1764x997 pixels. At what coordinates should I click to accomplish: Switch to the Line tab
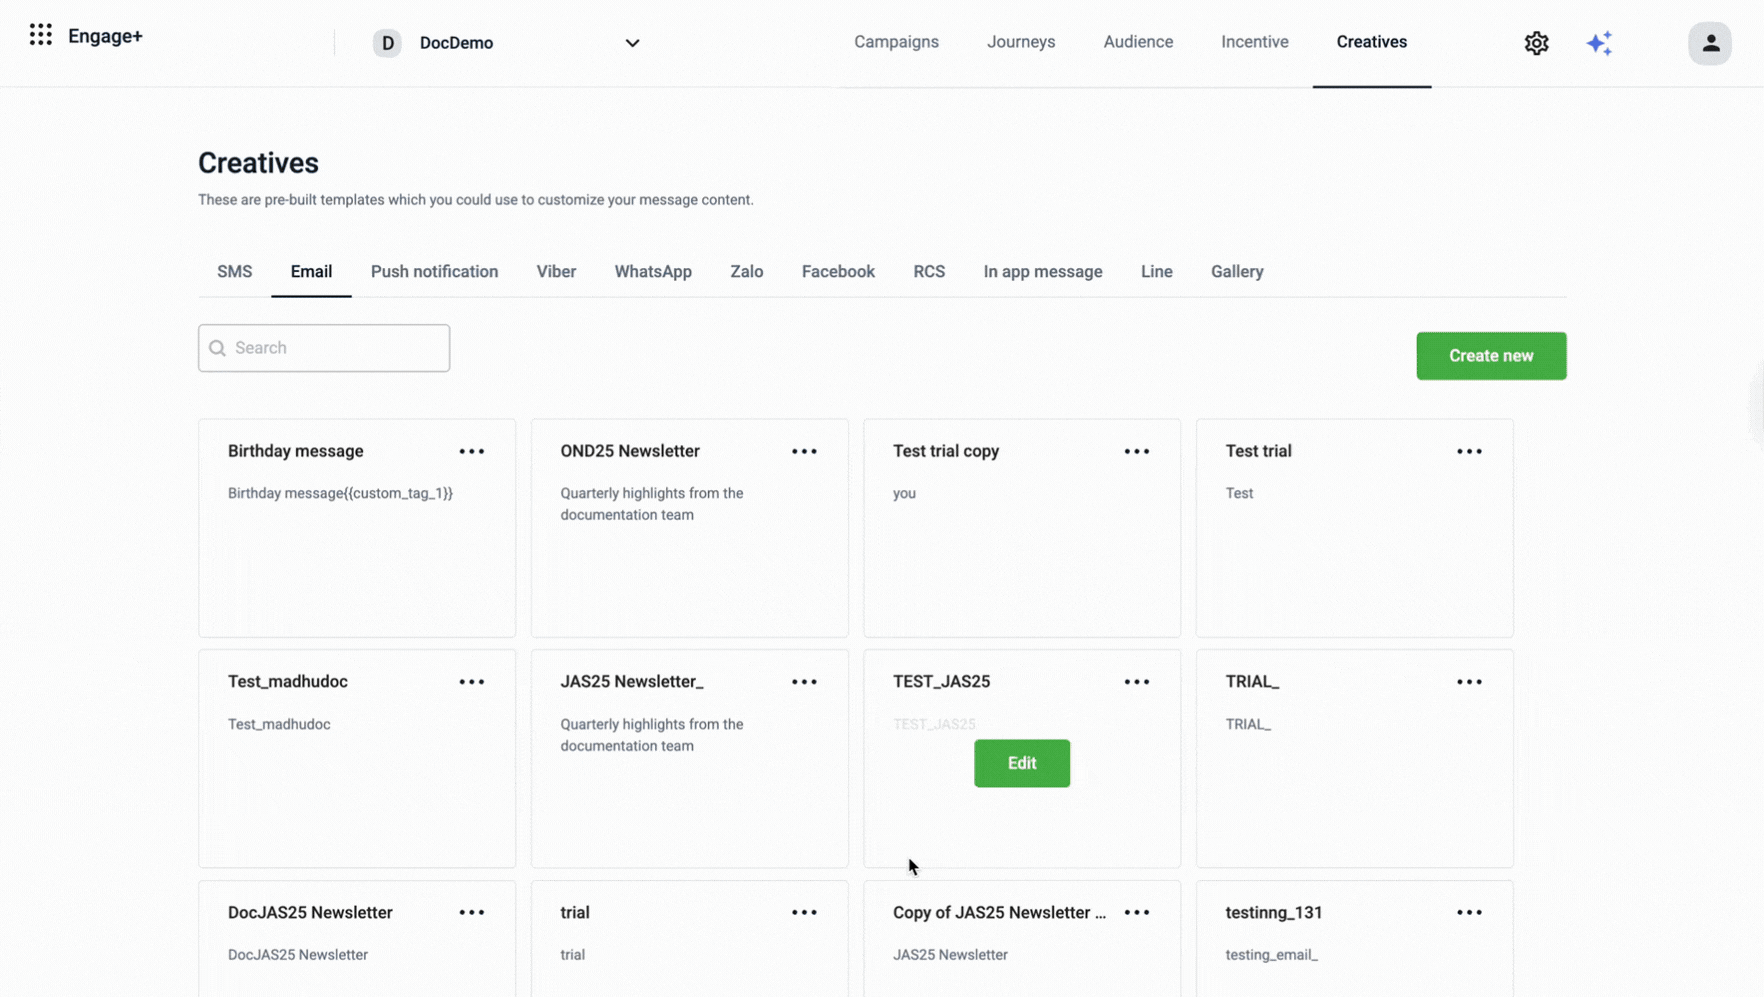(x=1156, y=272)
